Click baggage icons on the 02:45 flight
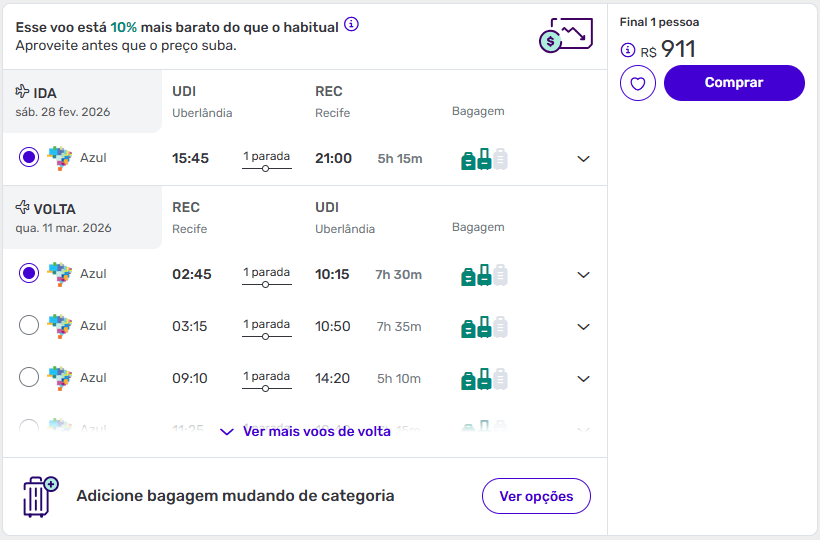The height and width of the screenshot is (540, 820). (x=484, y=275)
